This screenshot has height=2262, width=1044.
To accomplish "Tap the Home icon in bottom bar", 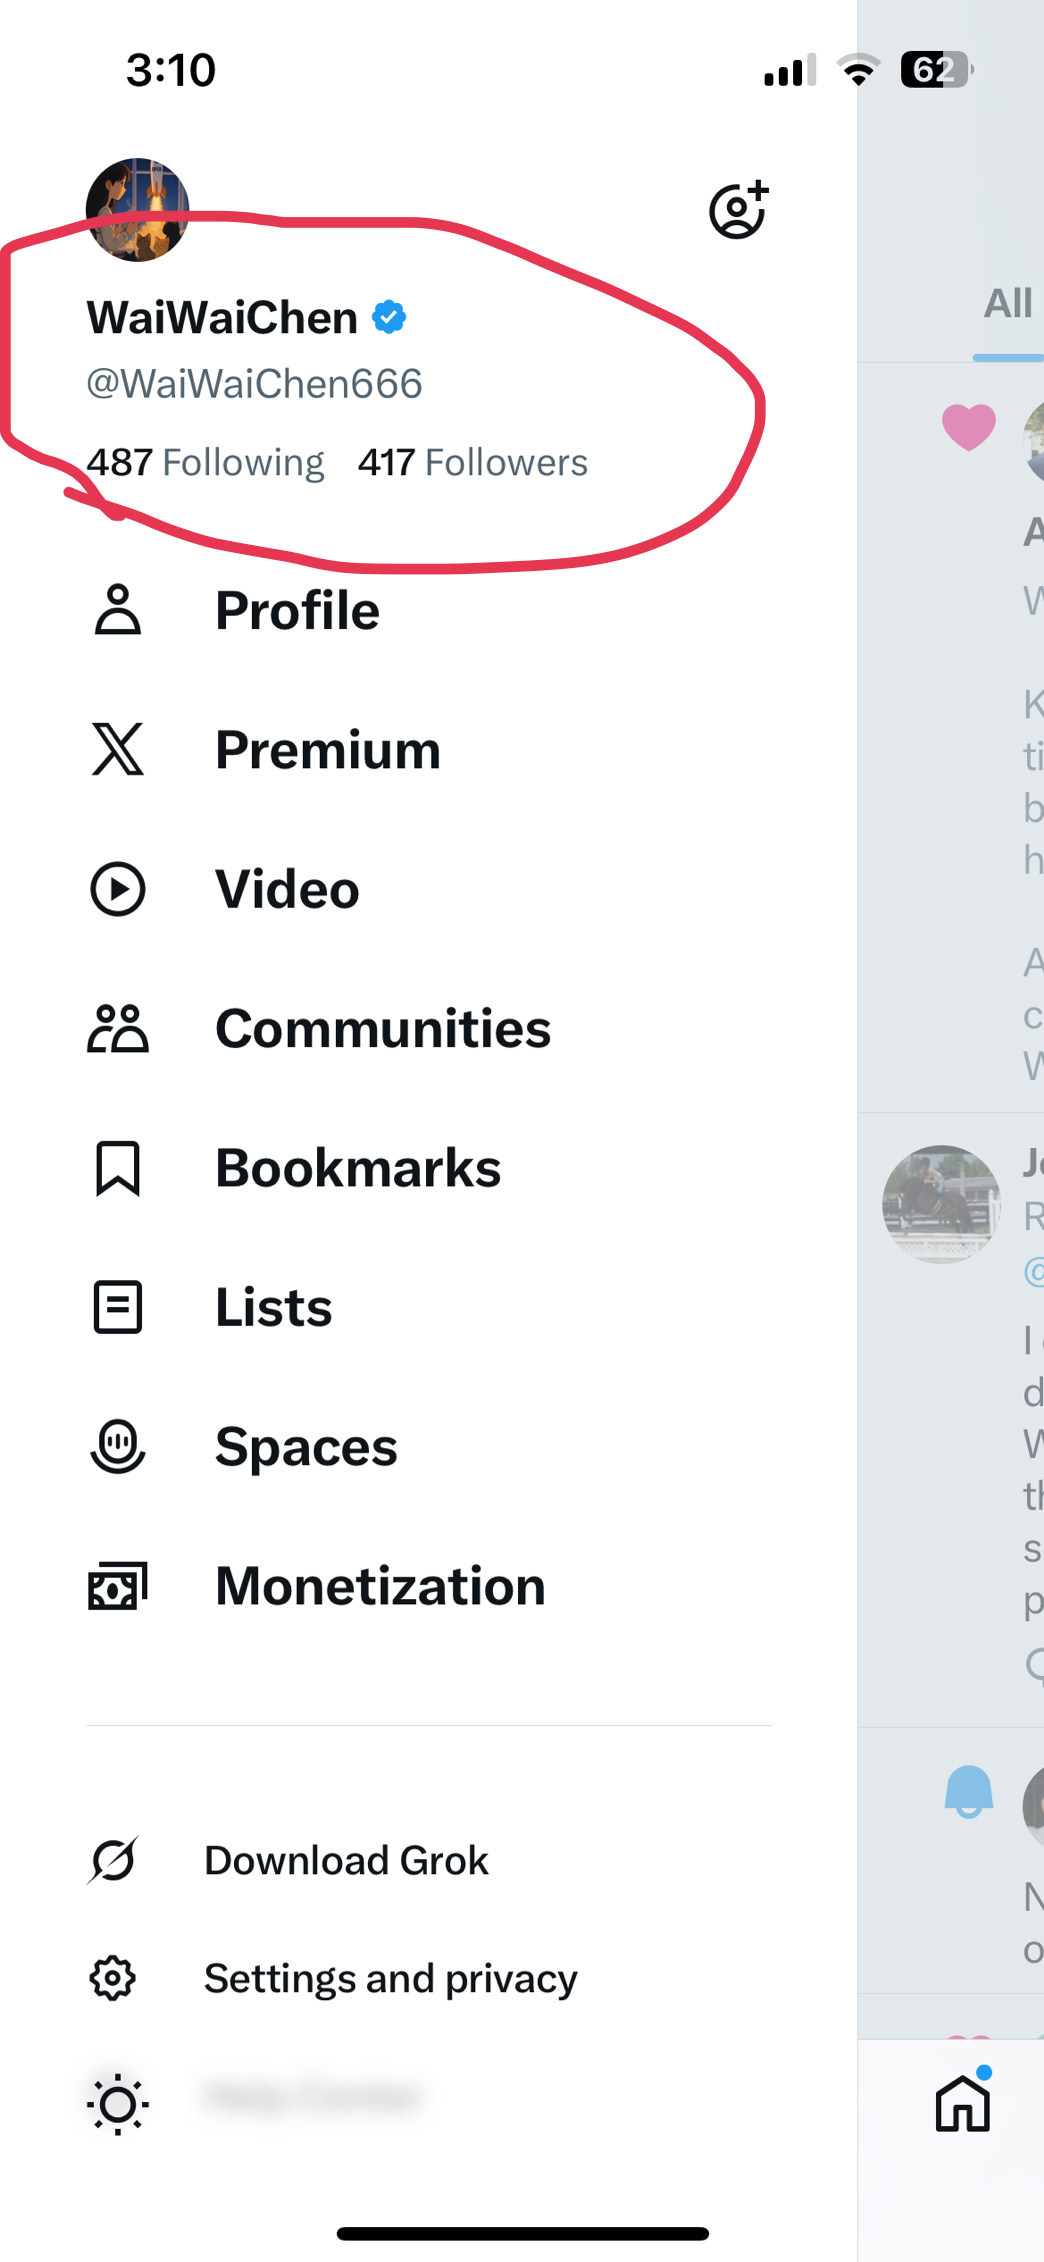I will (963, 2102).
